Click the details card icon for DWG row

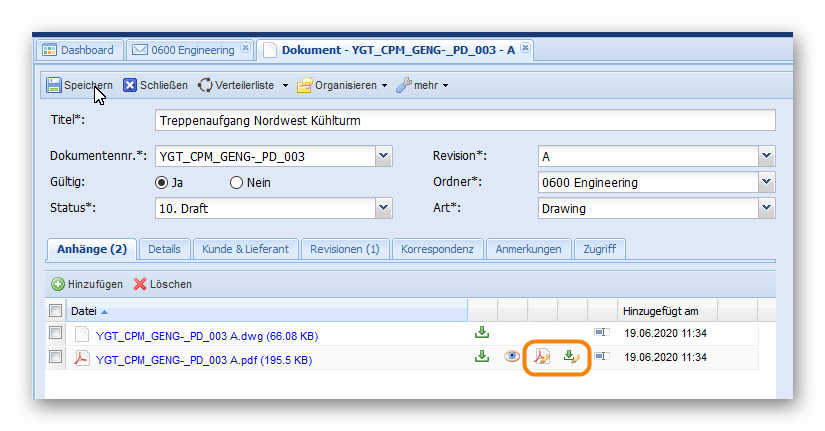coord(601,333)
